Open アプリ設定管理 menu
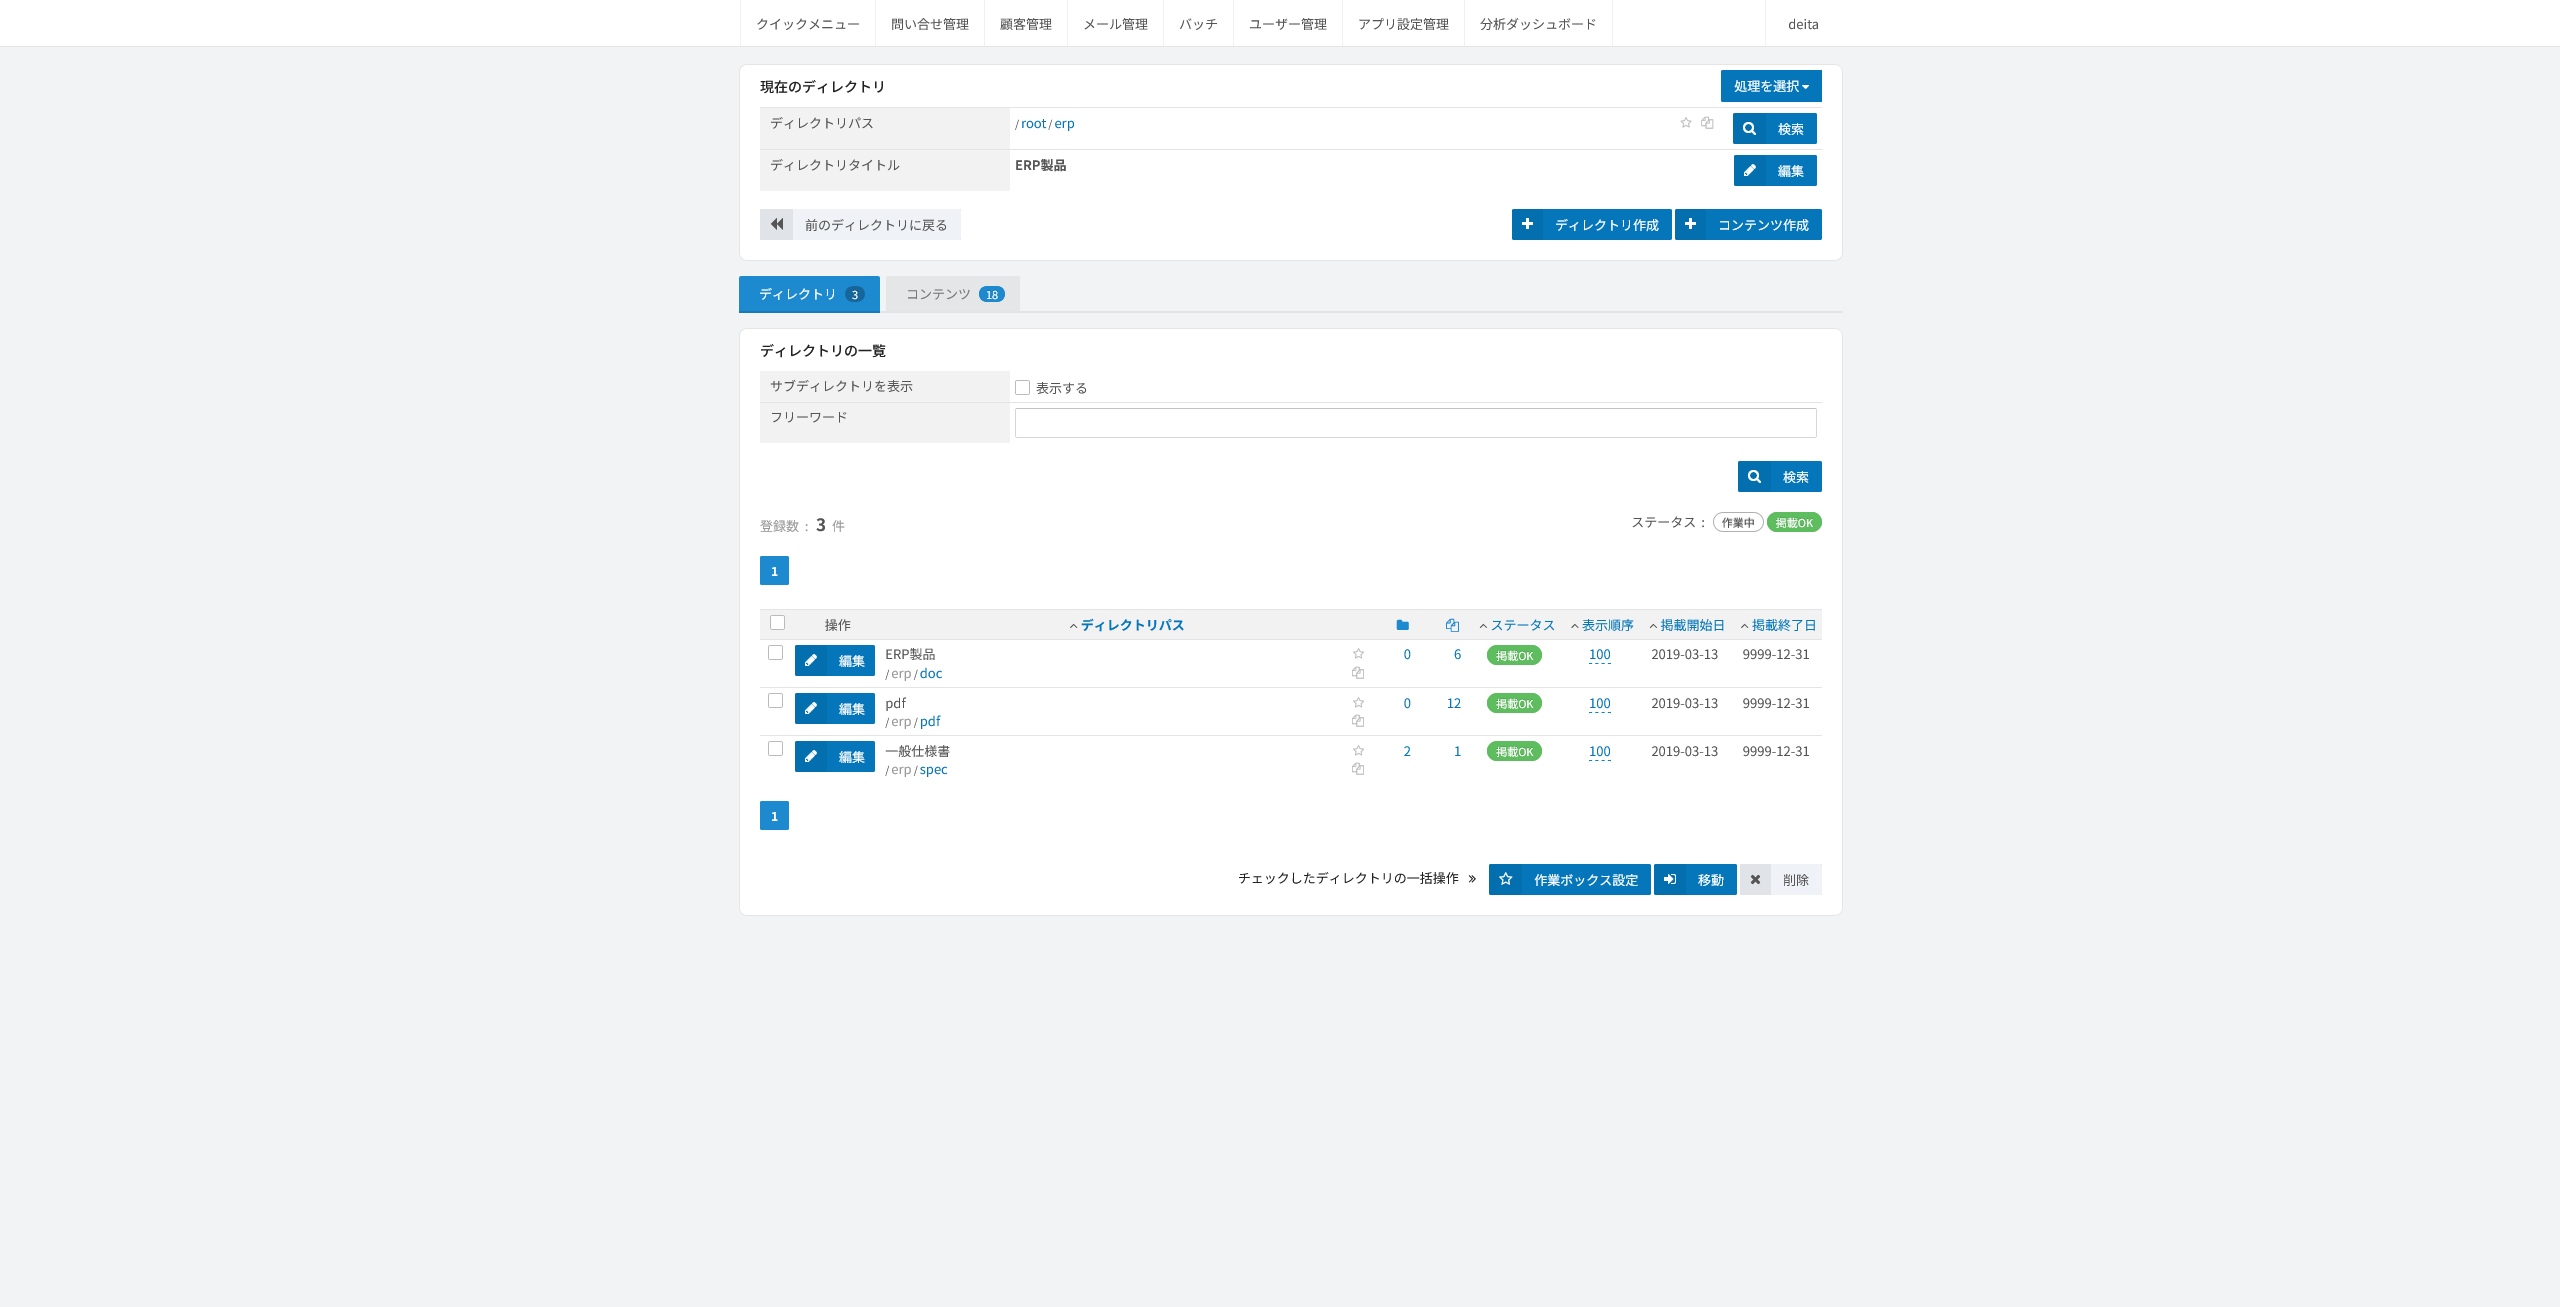The image size is (2560, 1307). point(1404,23)
